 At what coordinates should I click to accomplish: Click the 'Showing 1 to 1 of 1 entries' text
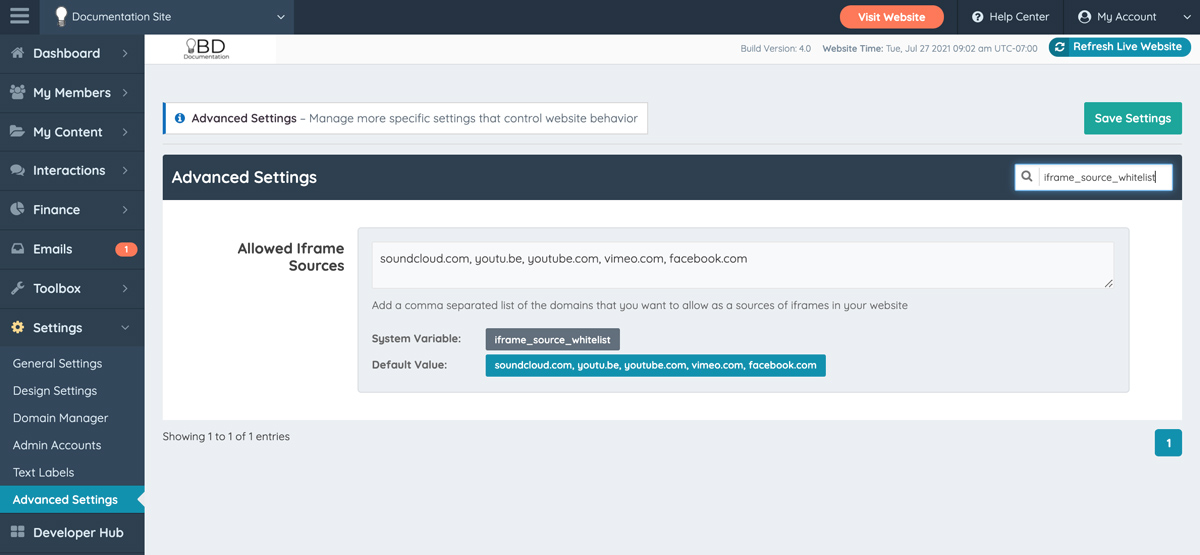[226, 436]
